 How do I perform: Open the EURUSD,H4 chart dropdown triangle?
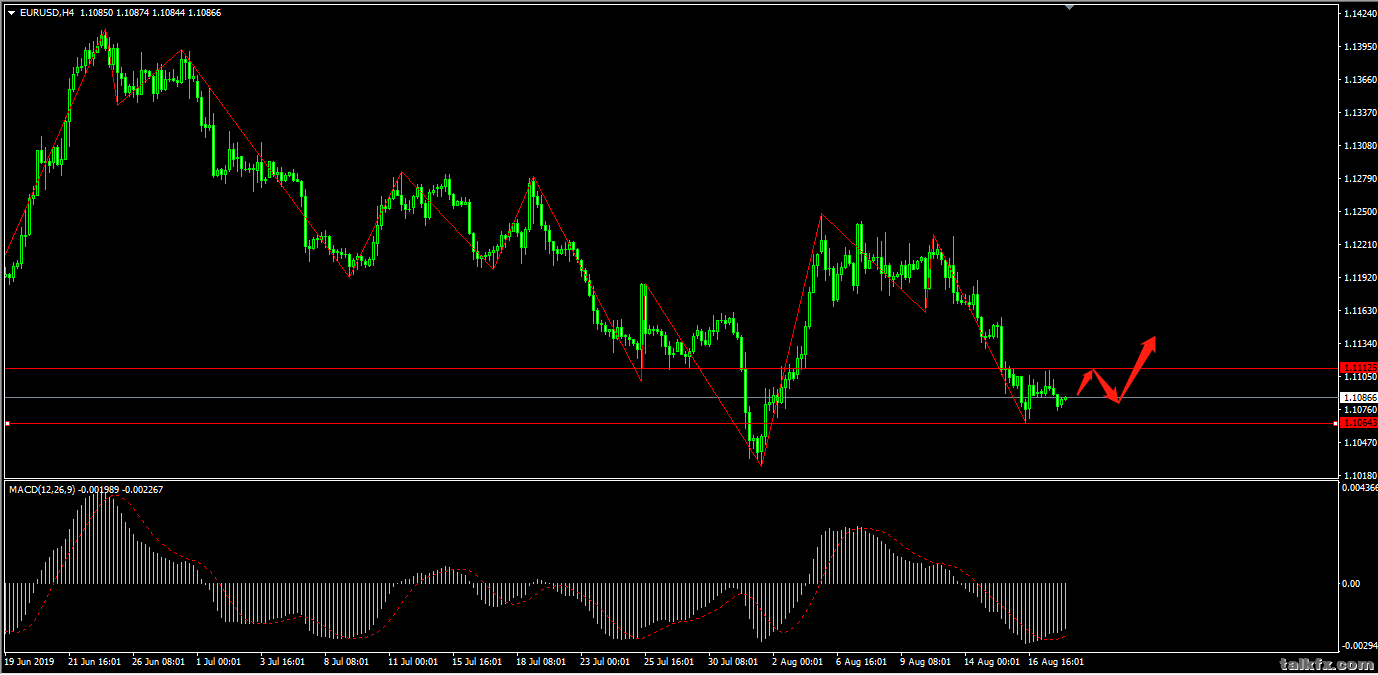pyautogui.click(x=12, y=13)
